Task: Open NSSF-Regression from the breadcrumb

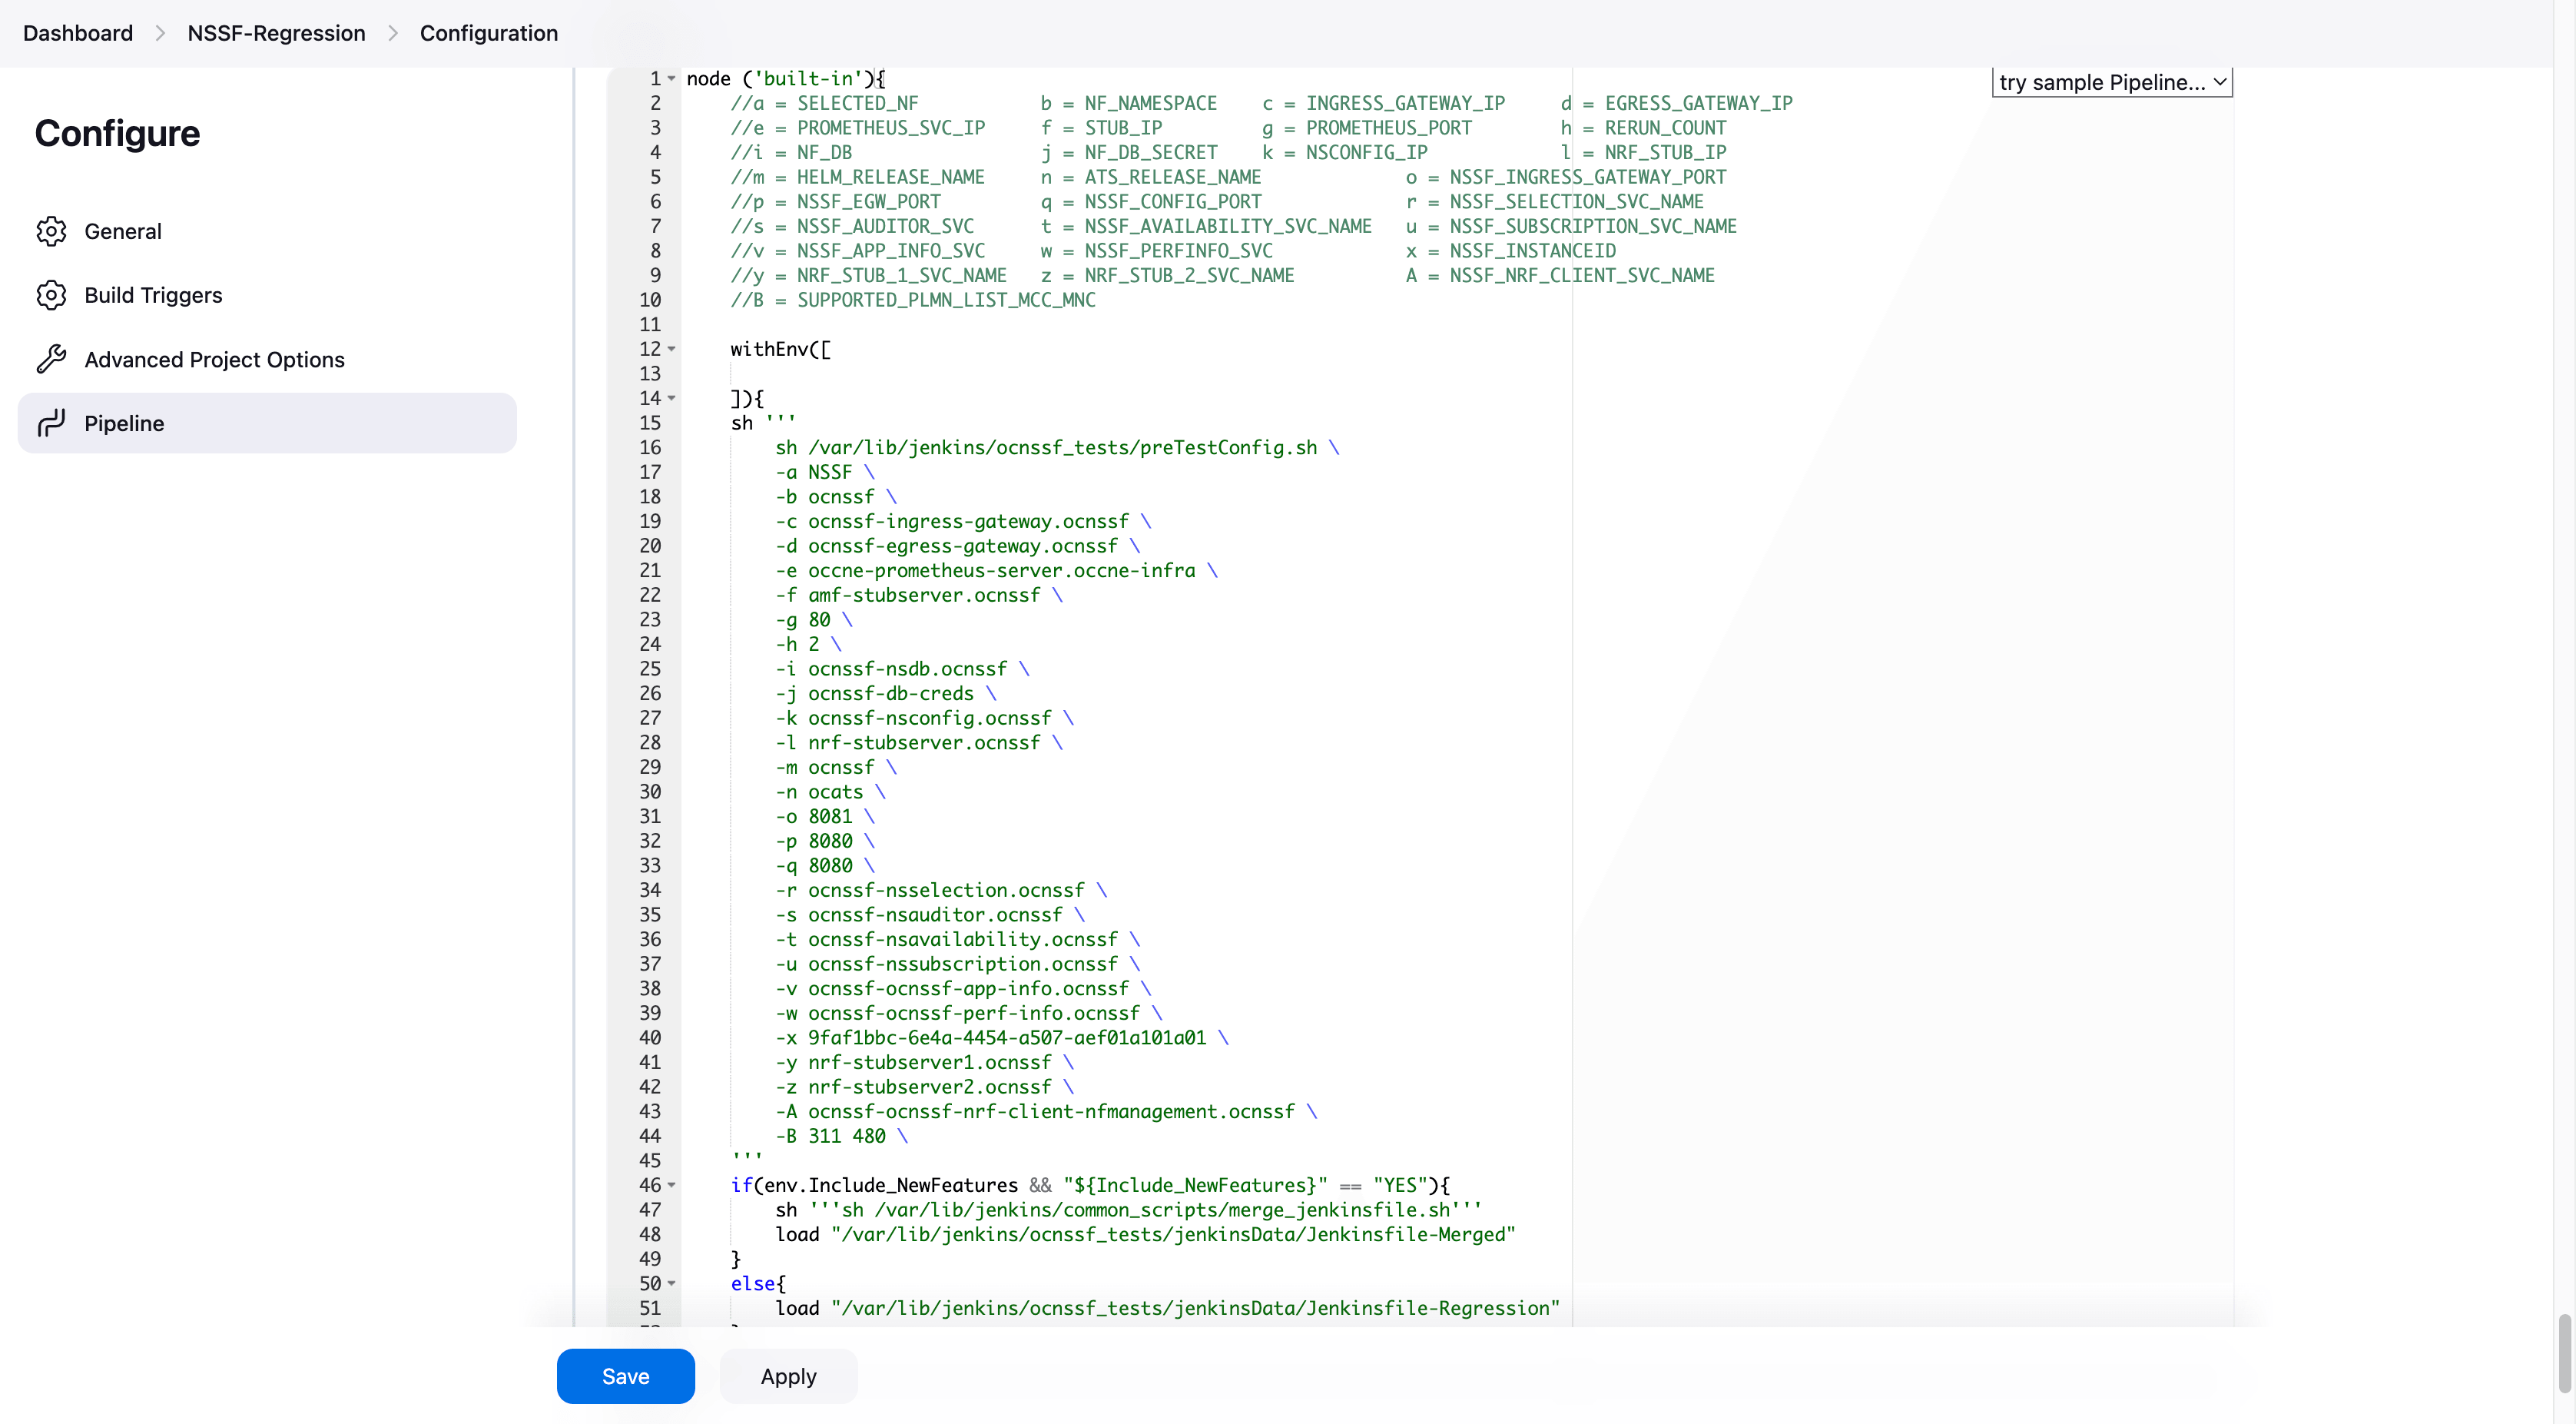Action: coord(276,32)
